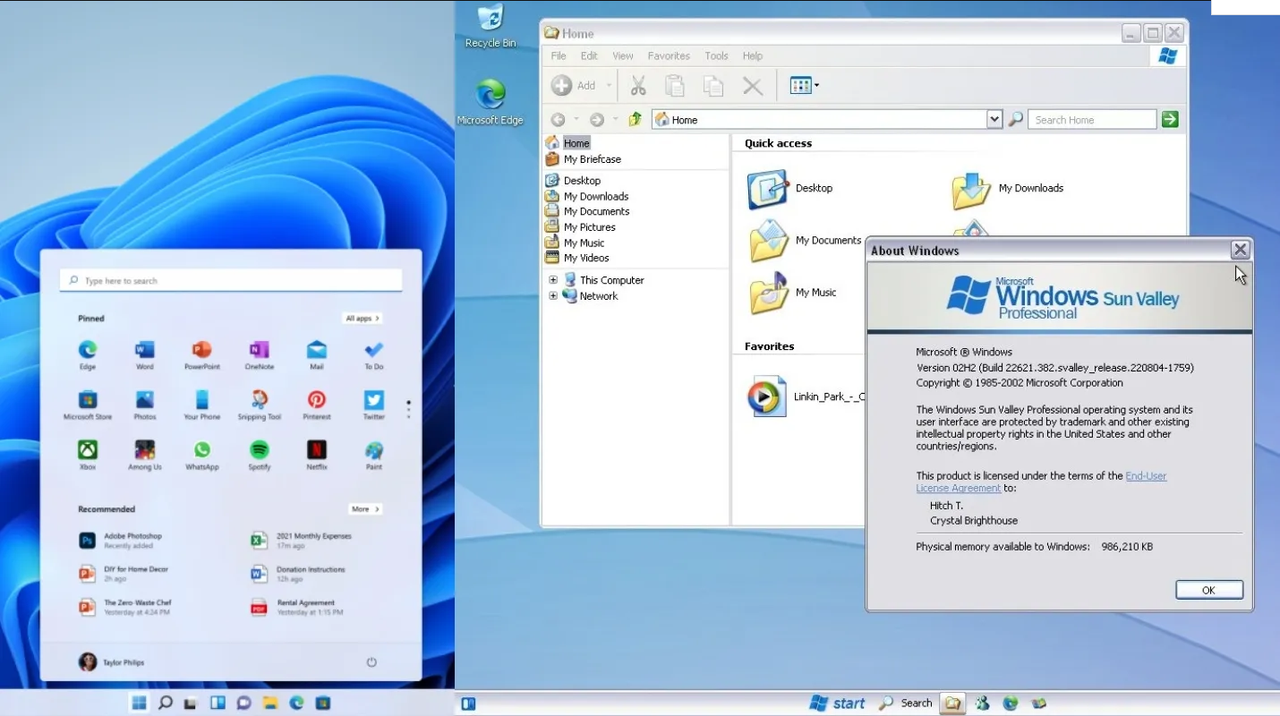Open the pinned Pinterest app
This screenshot has height=716, width=1280.
tap(316, 404)
